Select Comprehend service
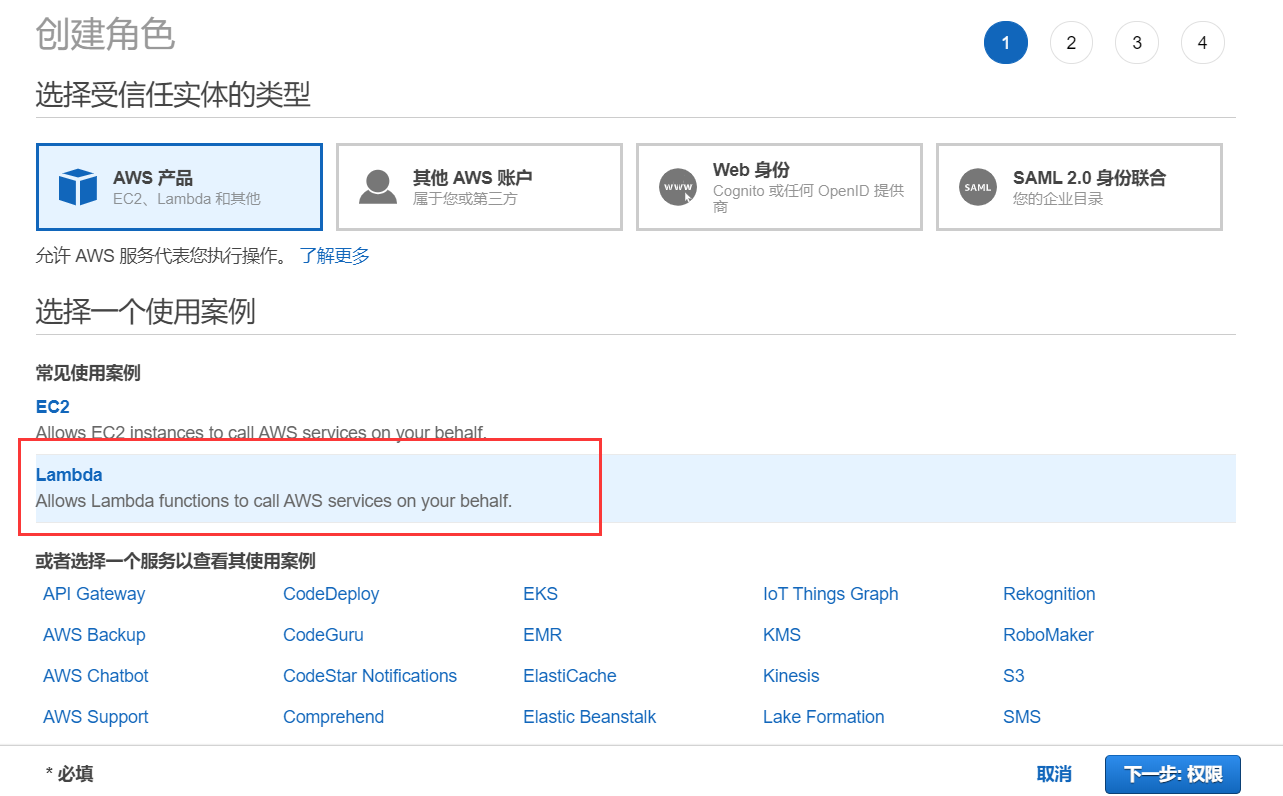 point(333,717)
